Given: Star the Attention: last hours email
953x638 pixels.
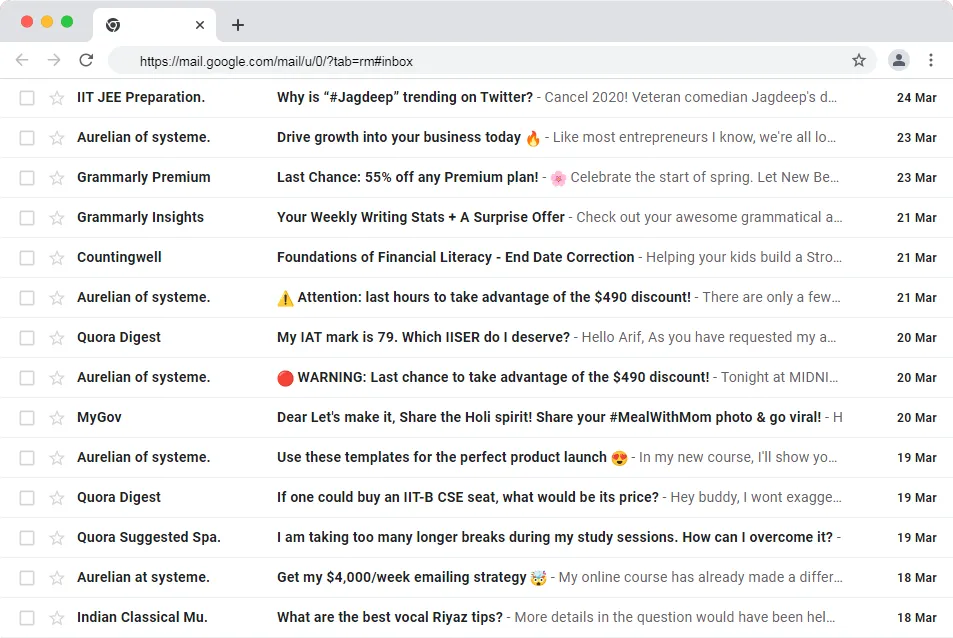Looking at the screenshot, I should point(57,298).
